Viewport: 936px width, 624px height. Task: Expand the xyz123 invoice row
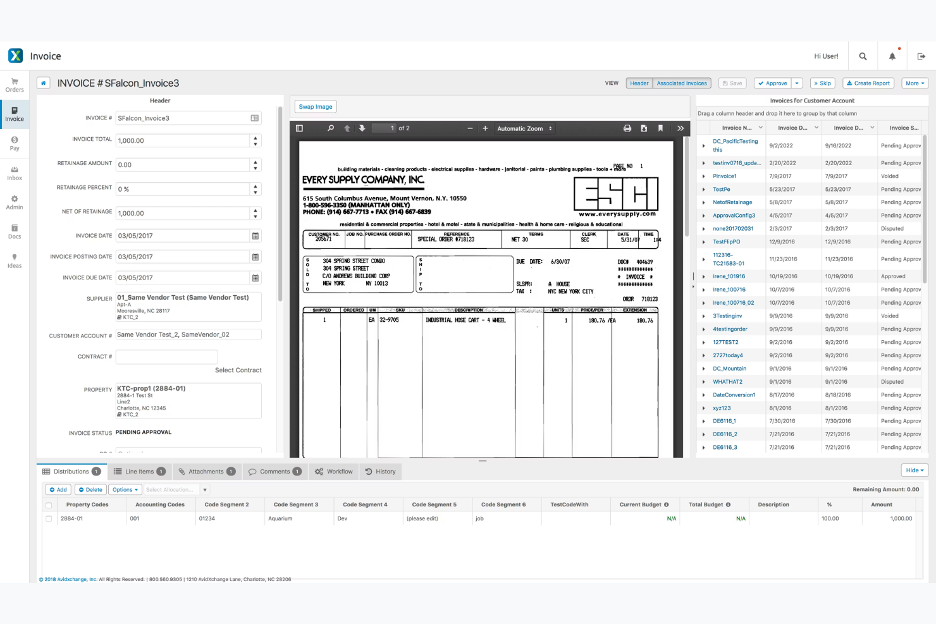click(704, 408)
